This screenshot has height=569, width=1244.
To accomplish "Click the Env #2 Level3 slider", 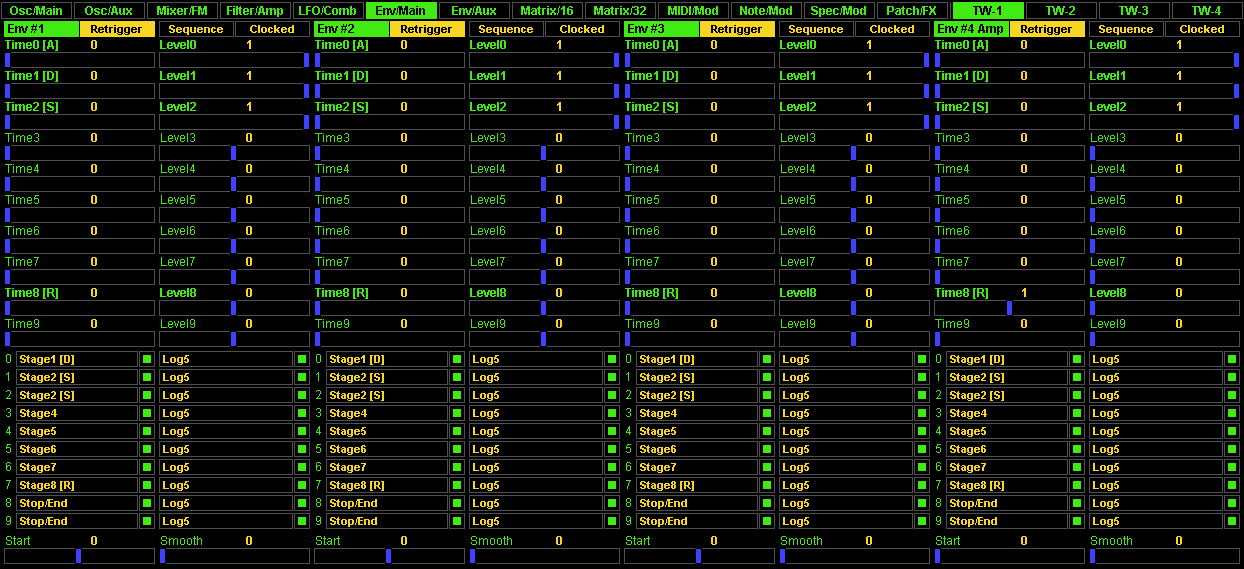I will [545, 153].
